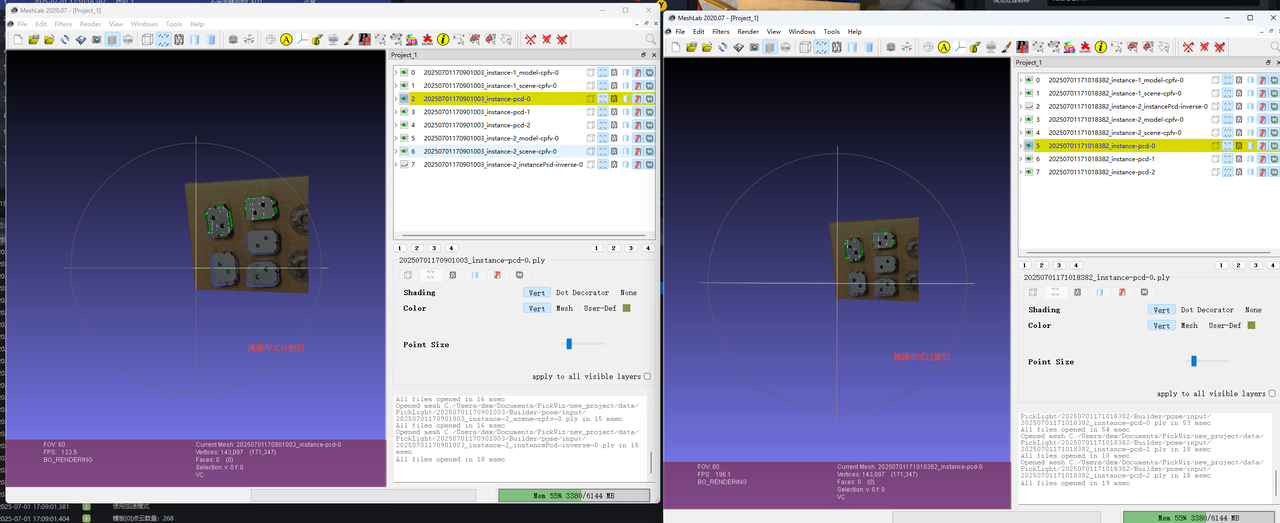
Task: Click the Reload icon in left MeshLab toolbar
Action: pos(65,40)
